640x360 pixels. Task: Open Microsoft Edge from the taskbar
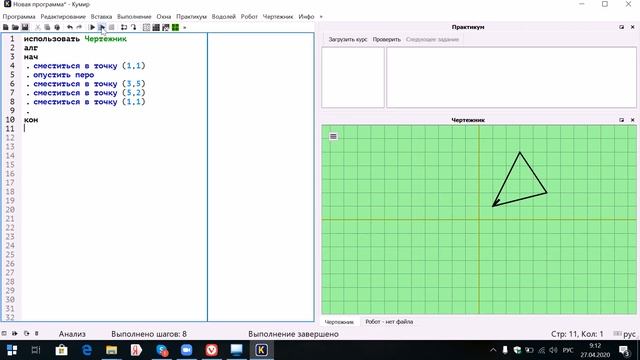(87, 350)
